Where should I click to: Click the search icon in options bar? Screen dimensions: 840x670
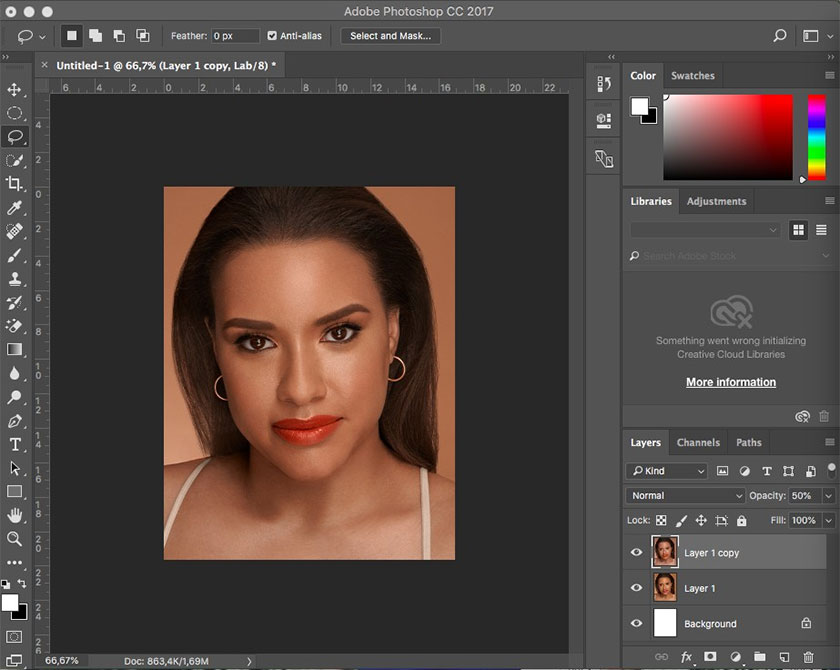[x=780, y=36]
